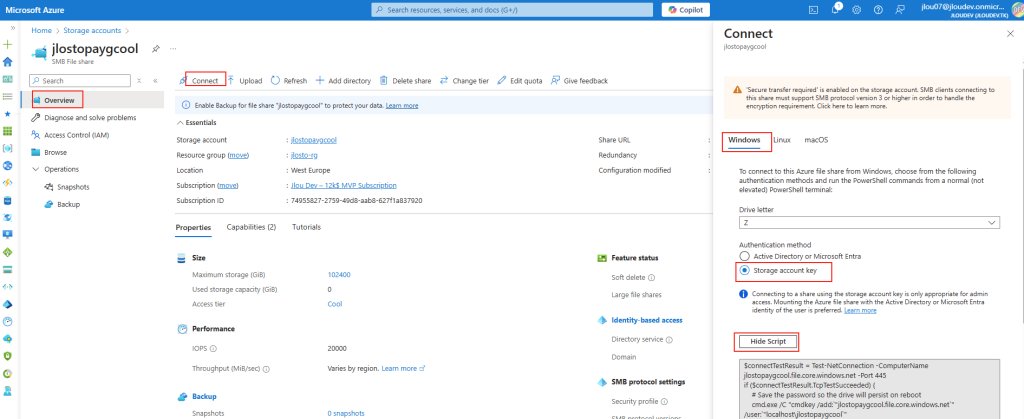The height and width of the screenshot is (419, 1024).
Task: Click Storage accounts breadcrumb
Action: point(92,31)
